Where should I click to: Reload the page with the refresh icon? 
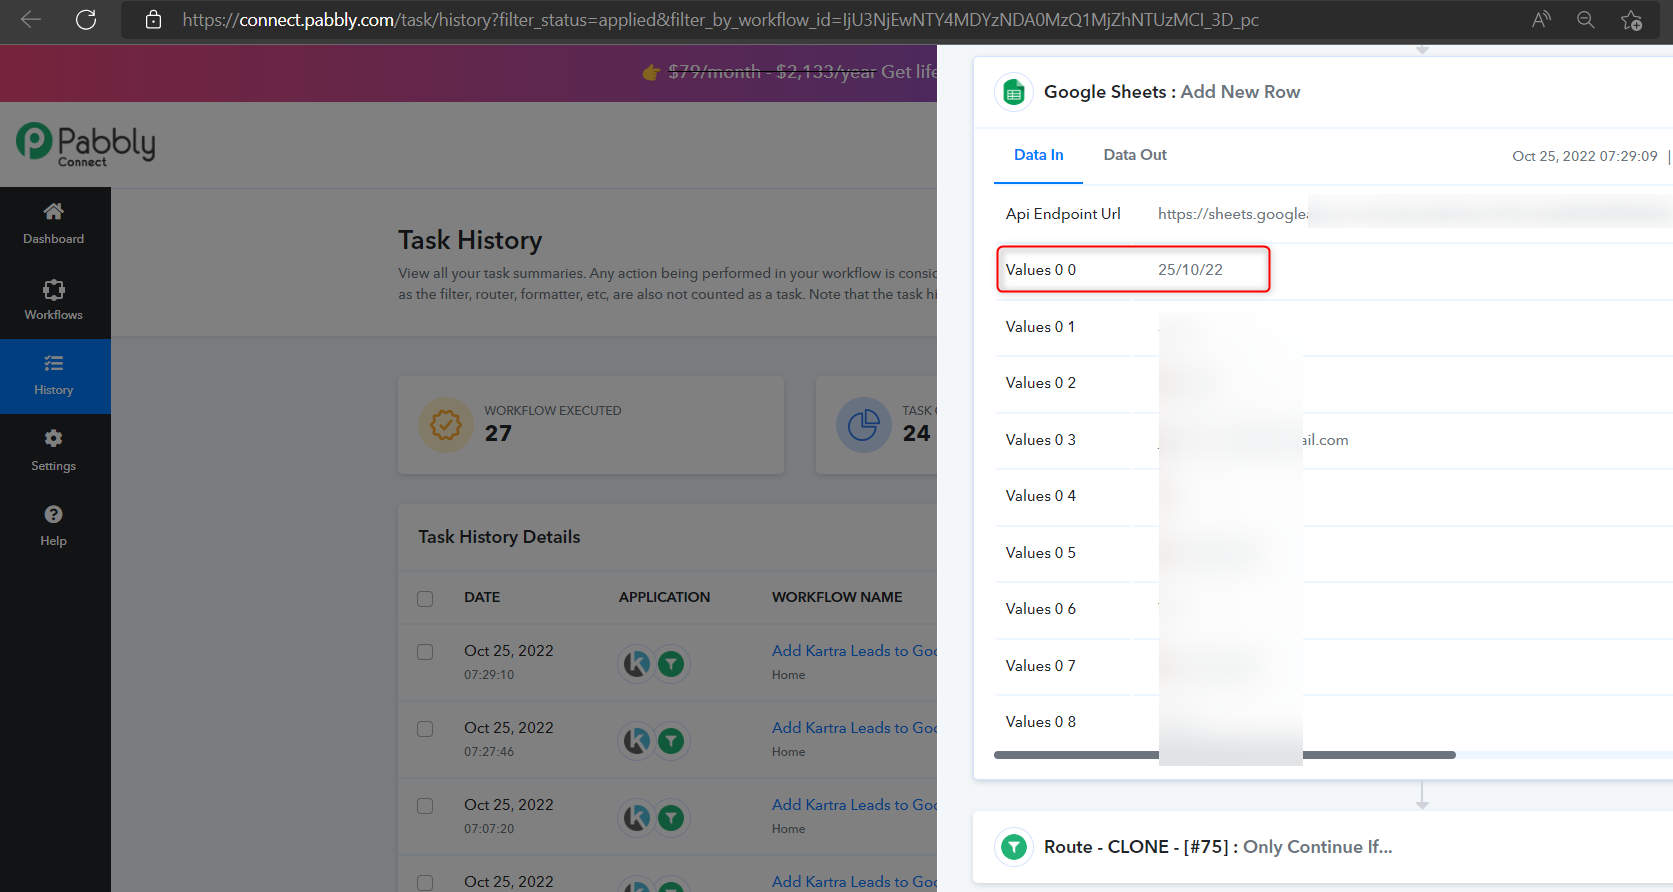click(86, 20)
